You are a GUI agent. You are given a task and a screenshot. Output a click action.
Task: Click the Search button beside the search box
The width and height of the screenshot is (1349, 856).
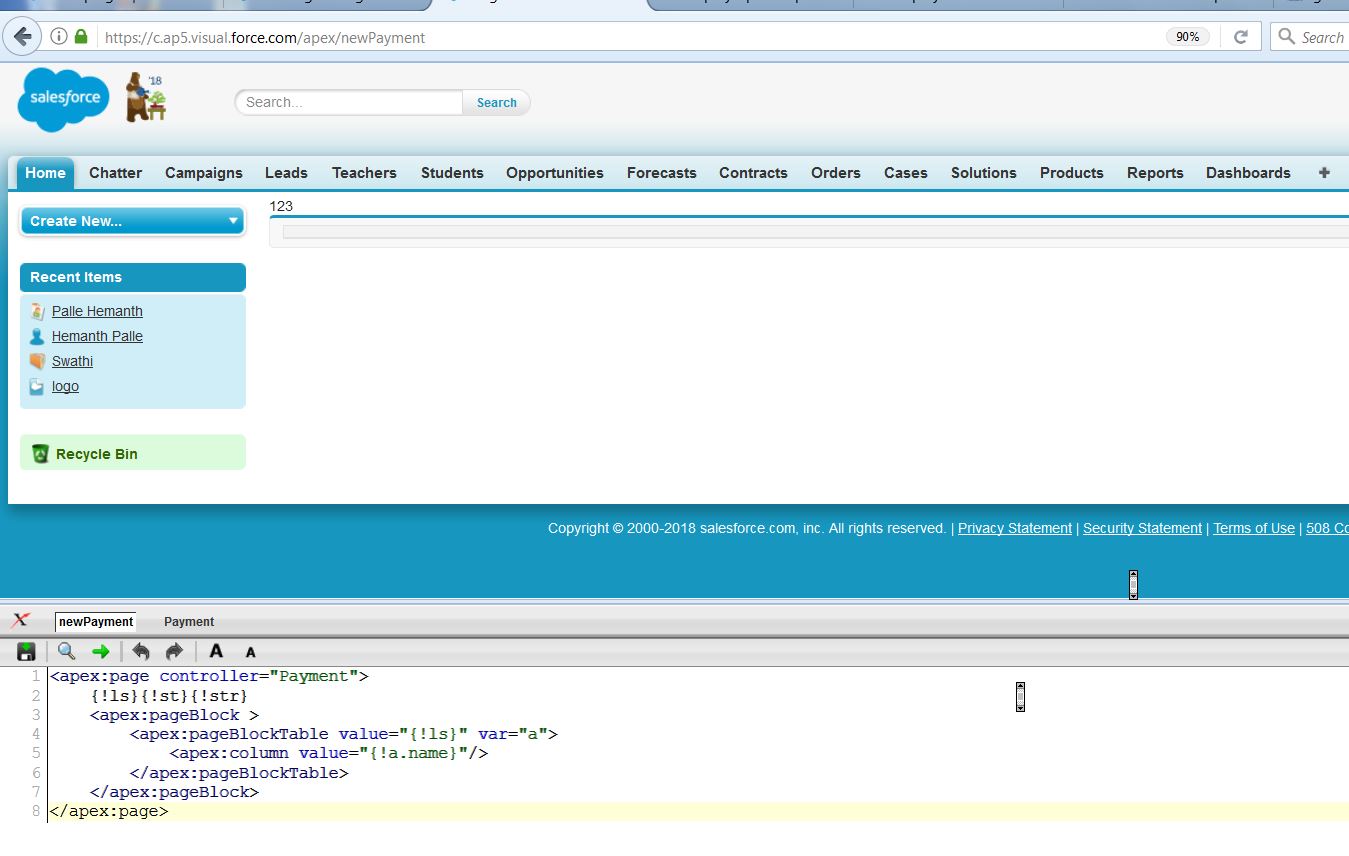[496, 102]
